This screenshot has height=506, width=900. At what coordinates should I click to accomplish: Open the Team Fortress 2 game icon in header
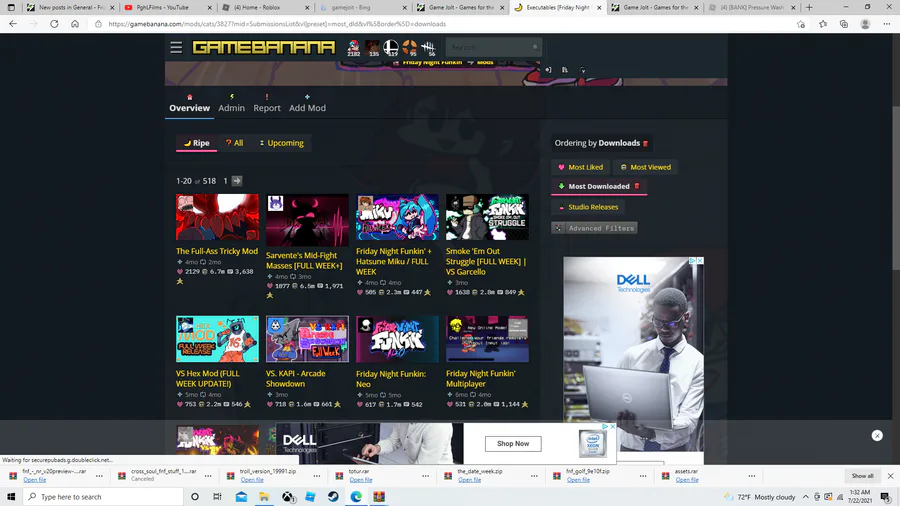pyautogui.click(x=409, y=48)
